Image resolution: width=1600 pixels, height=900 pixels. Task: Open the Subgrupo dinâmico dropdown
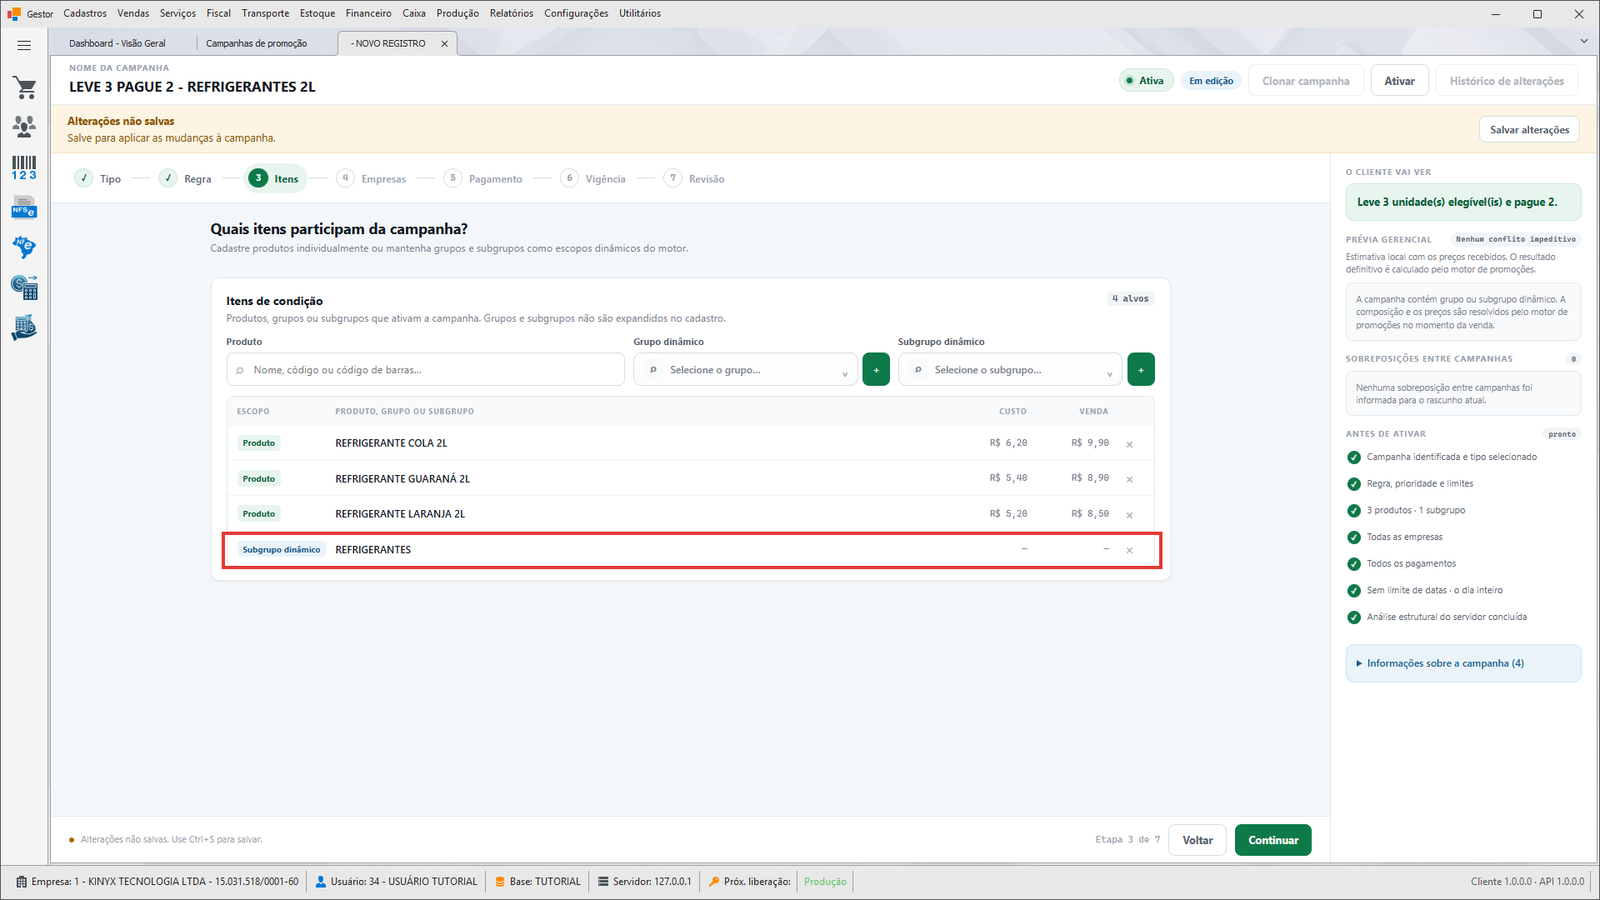tap(1010, 370)
